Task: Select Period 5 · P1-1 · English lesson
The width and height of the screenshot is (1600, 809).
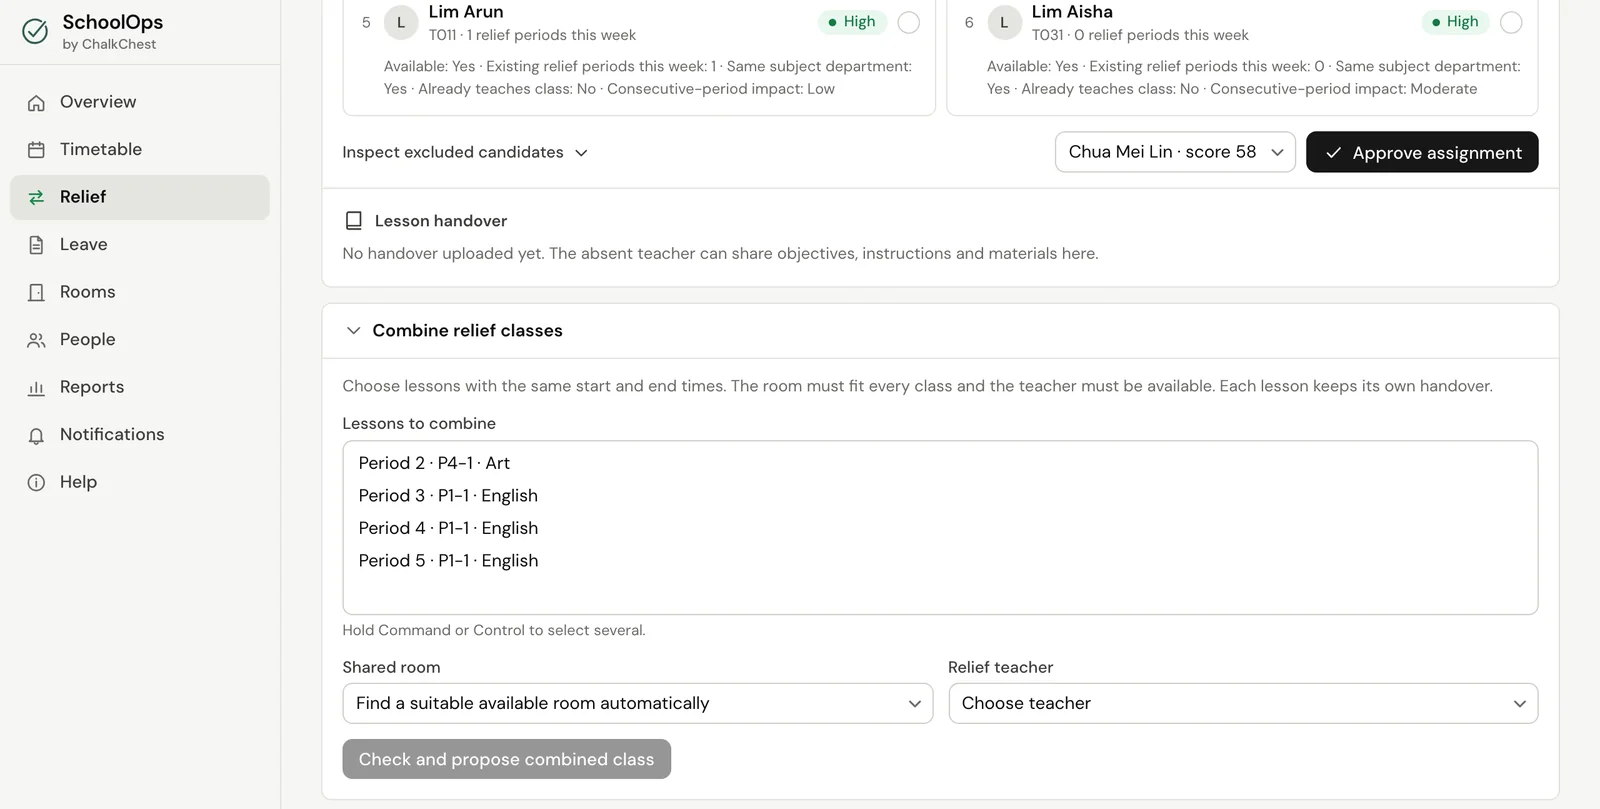Action: (940, 561)
